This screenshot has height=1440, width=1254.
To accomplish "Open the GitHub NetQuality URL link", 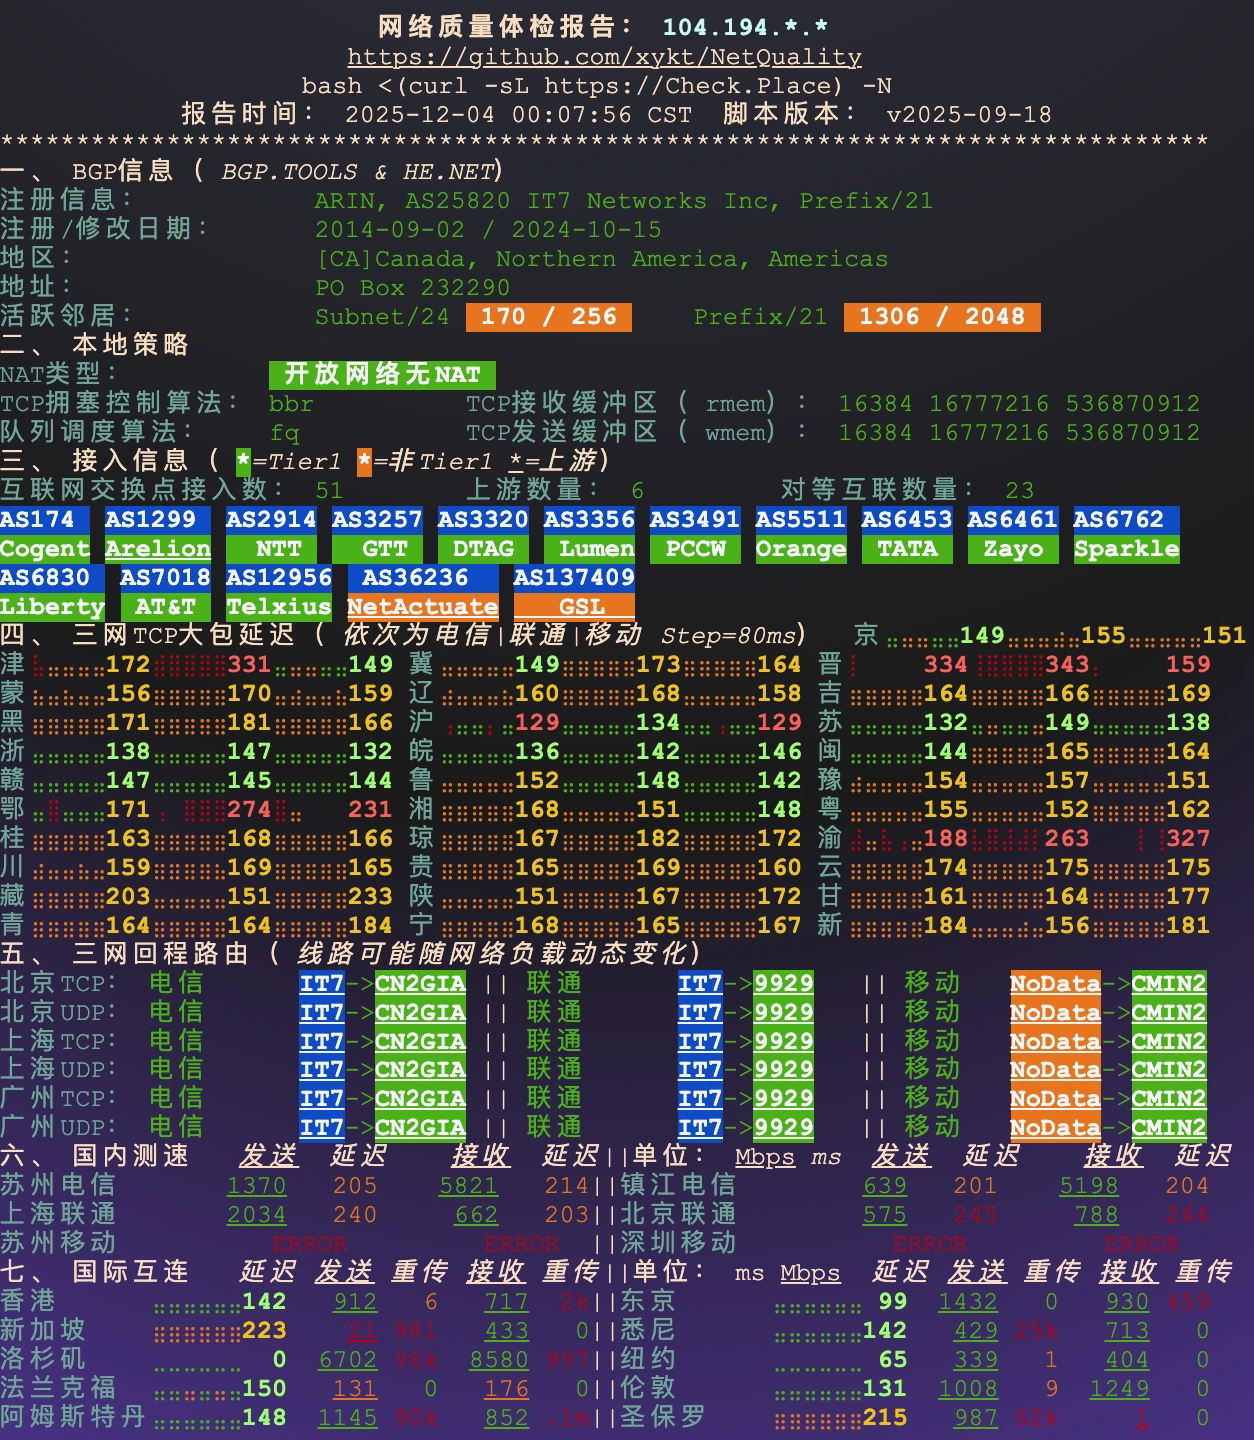I will pyautogui.click(x=604, y=57).
